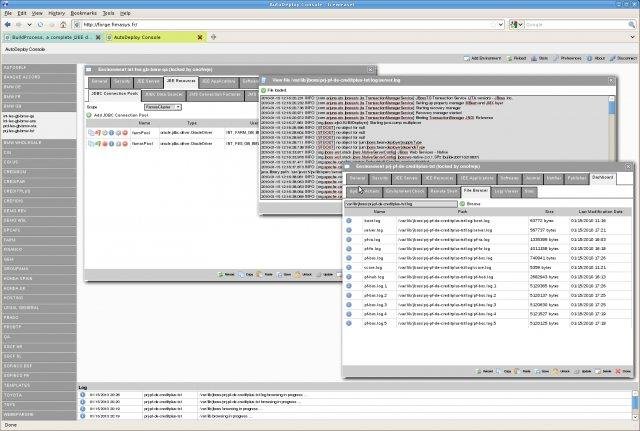
Task: Expand the TOYOTA sidebar group
Action: tap(39, 395)
